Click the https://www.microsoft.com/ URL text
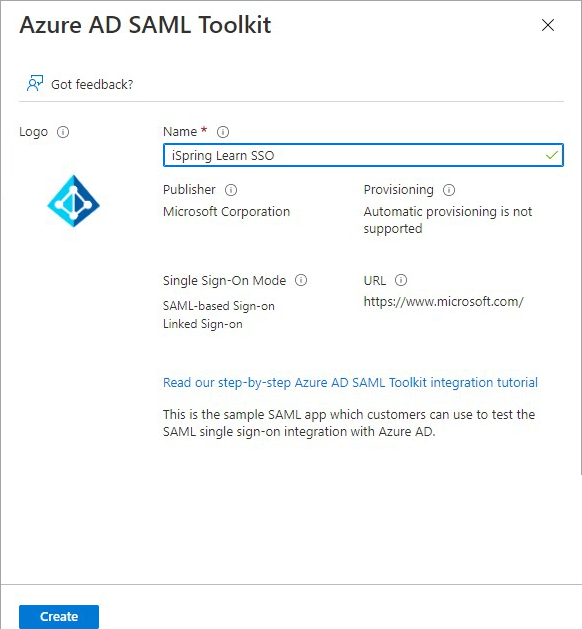This screenshot has height=629, width=582. (444, 302)
